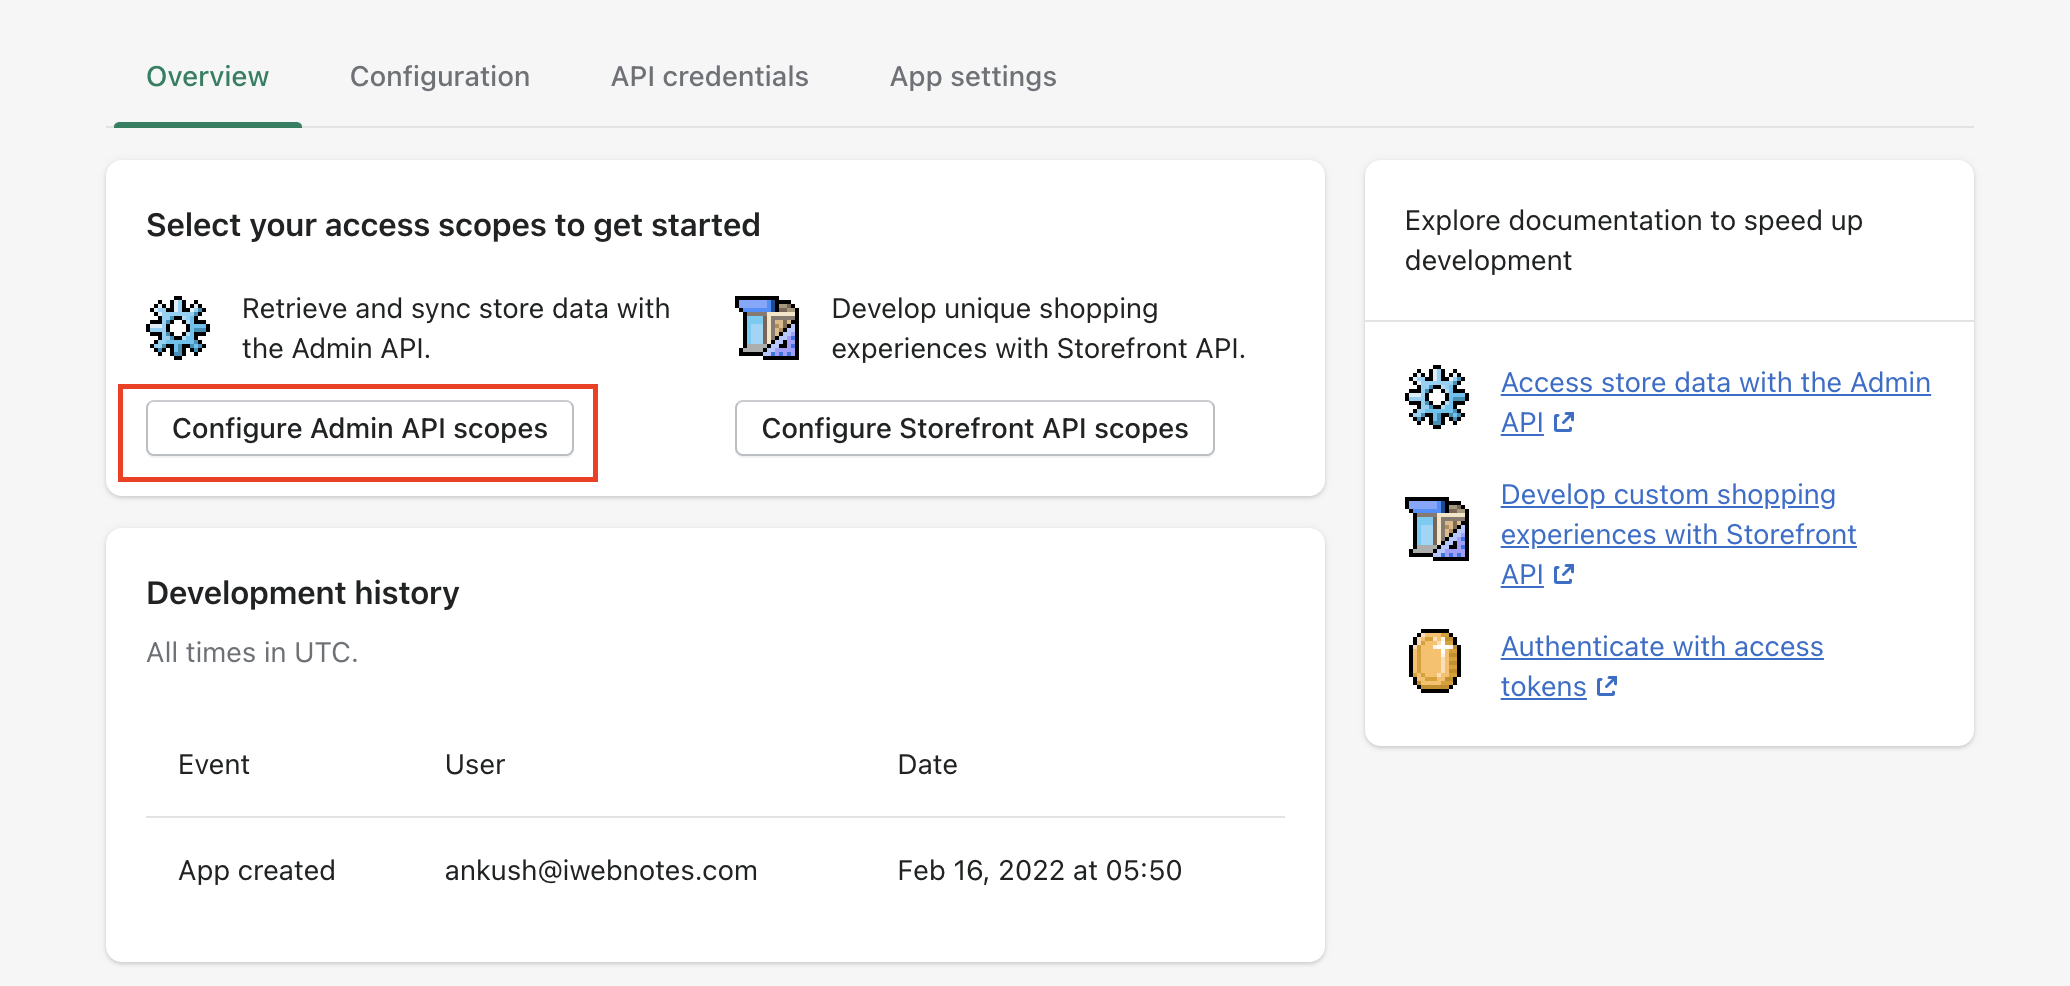Click the Admin API gear icon in scopes card
This screenshot has height=986, width=2070.
(x=178, y=328)
